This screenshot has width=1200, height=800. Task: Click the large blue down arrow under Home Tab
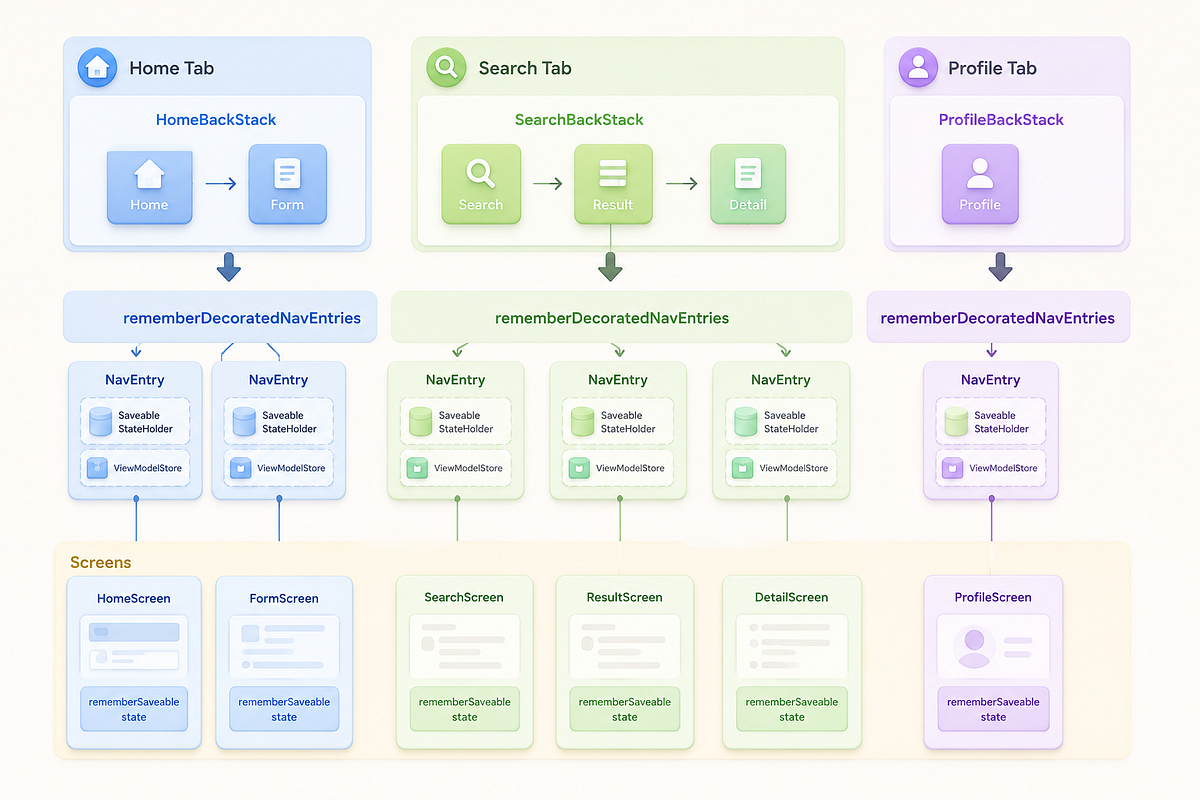(x=229, y=267)
